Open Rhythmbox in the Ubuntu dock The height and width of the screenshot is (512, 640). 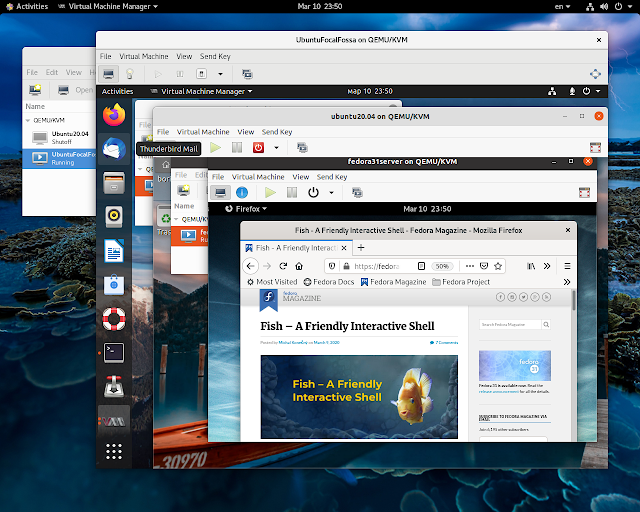pos(114,216)
